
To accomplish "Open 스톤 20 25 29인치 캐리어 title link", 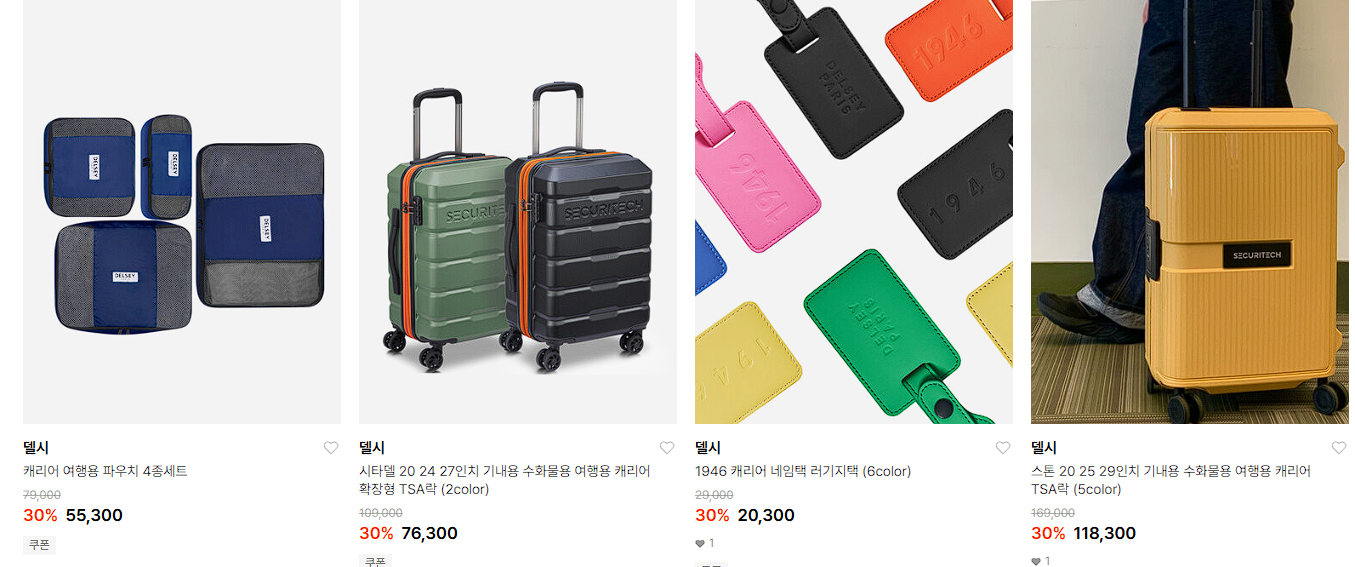I will [1171, 480].
